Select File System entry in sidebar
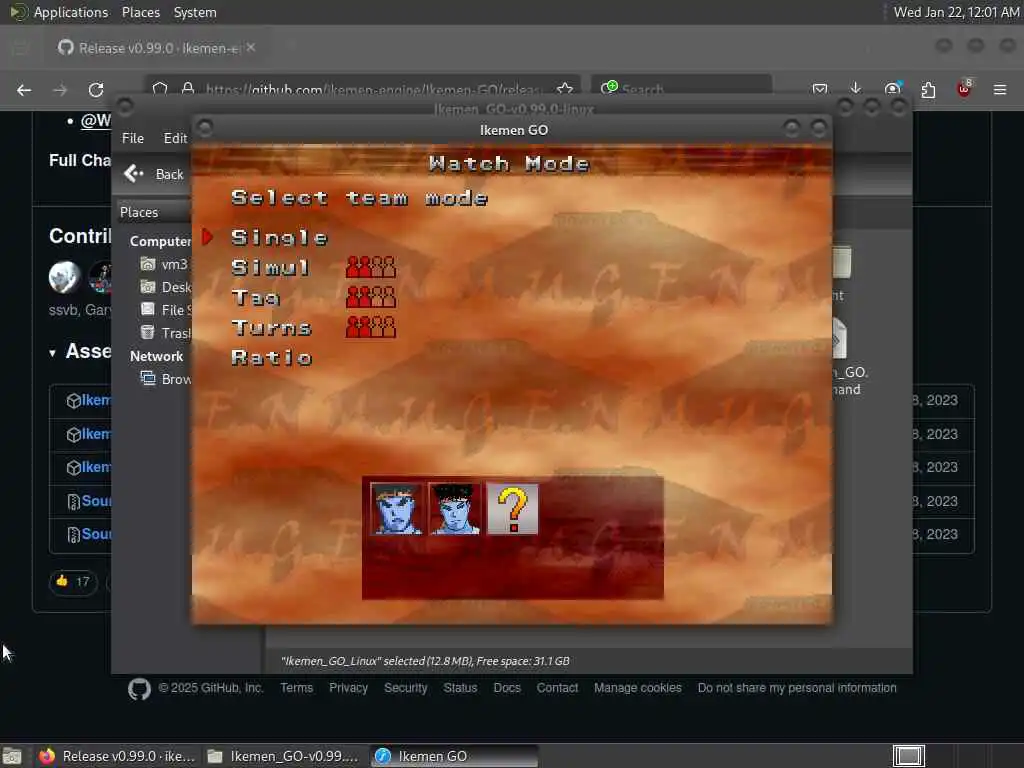 (165, 310)
